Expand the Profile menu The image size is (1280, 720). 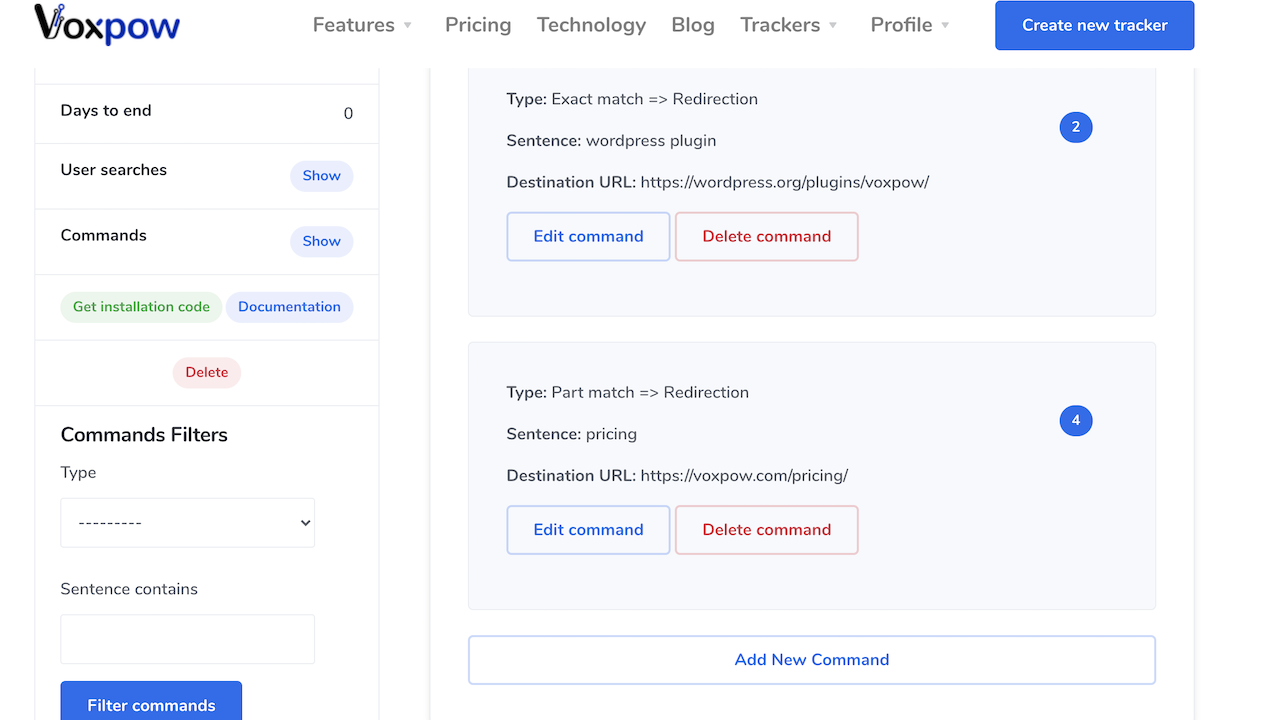(x=910, y=25)
